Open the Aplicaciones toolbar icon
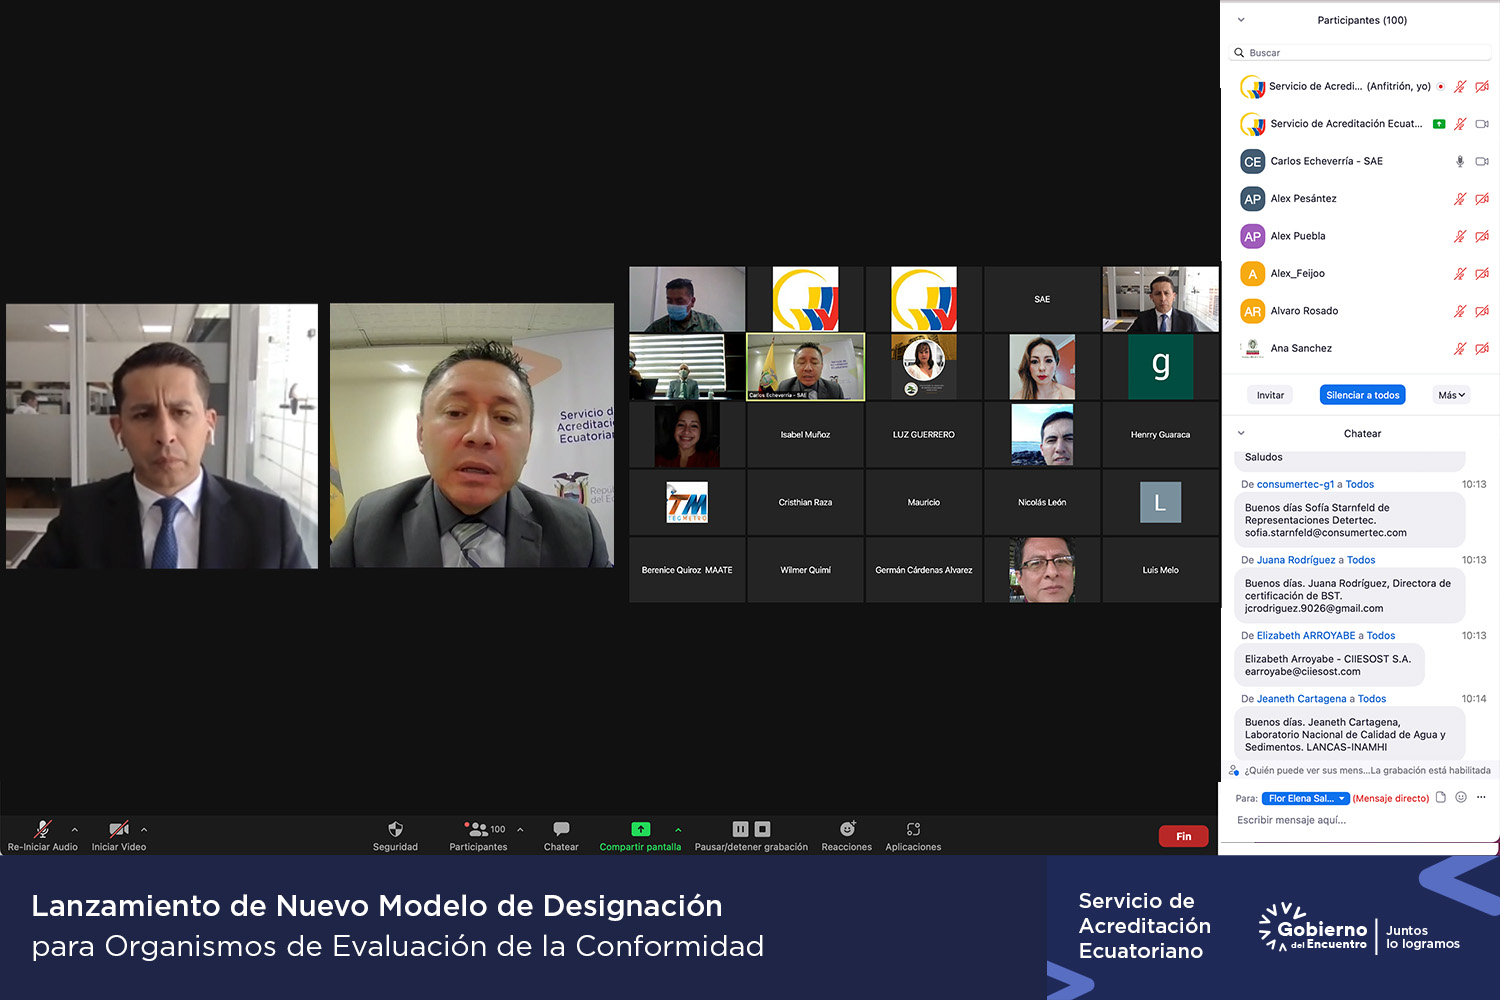The image size is (1500, 1000). click(913, 829)
